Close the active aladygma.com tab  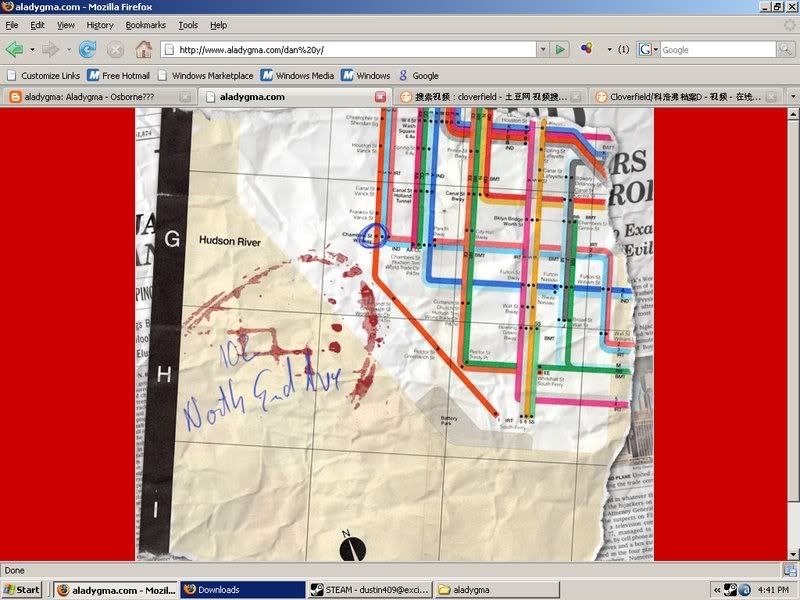380,97
